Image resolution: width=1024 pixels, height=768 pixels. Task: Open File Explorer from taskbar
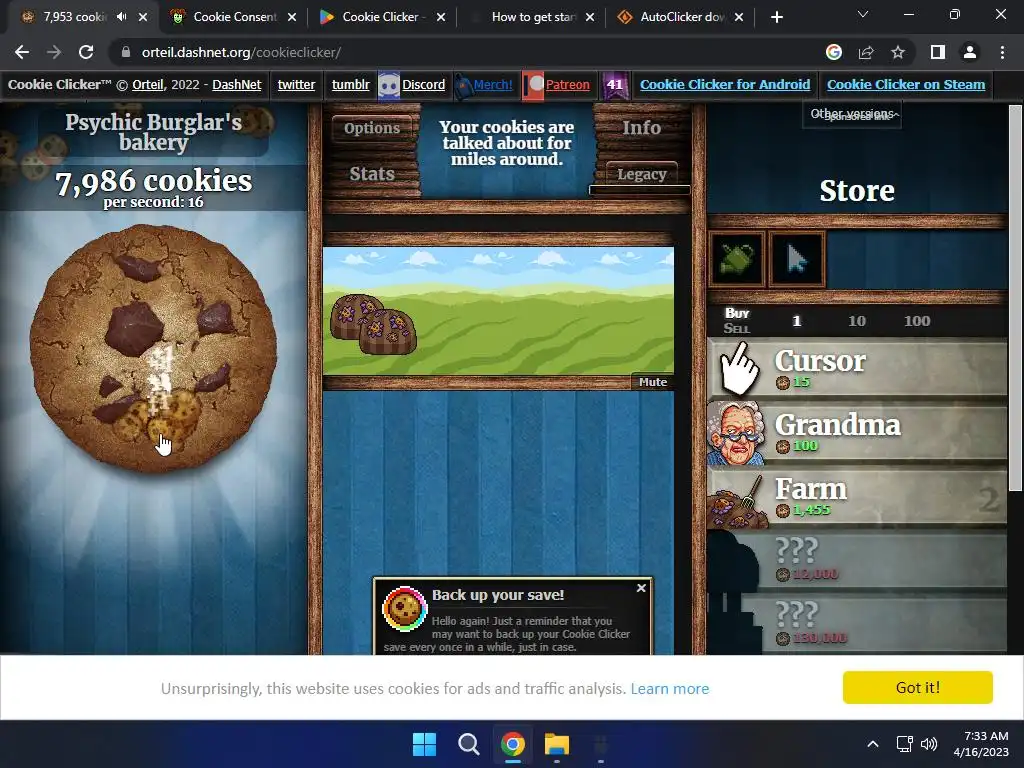pos(557,744)
